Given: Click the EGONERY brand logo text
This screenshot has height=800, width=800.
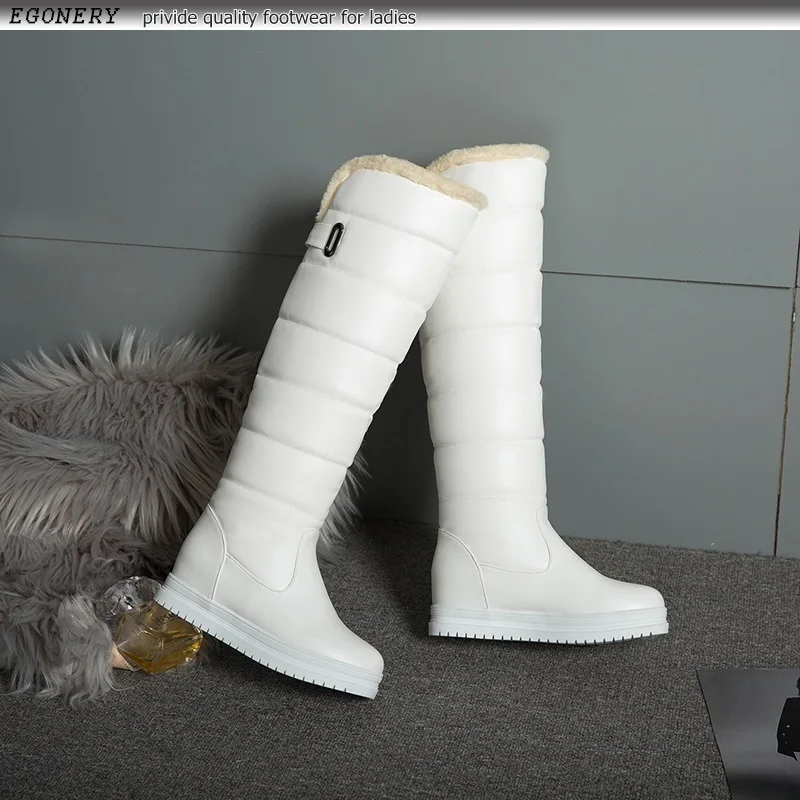Looking at the screenshot, I should [x=64, y=16].
